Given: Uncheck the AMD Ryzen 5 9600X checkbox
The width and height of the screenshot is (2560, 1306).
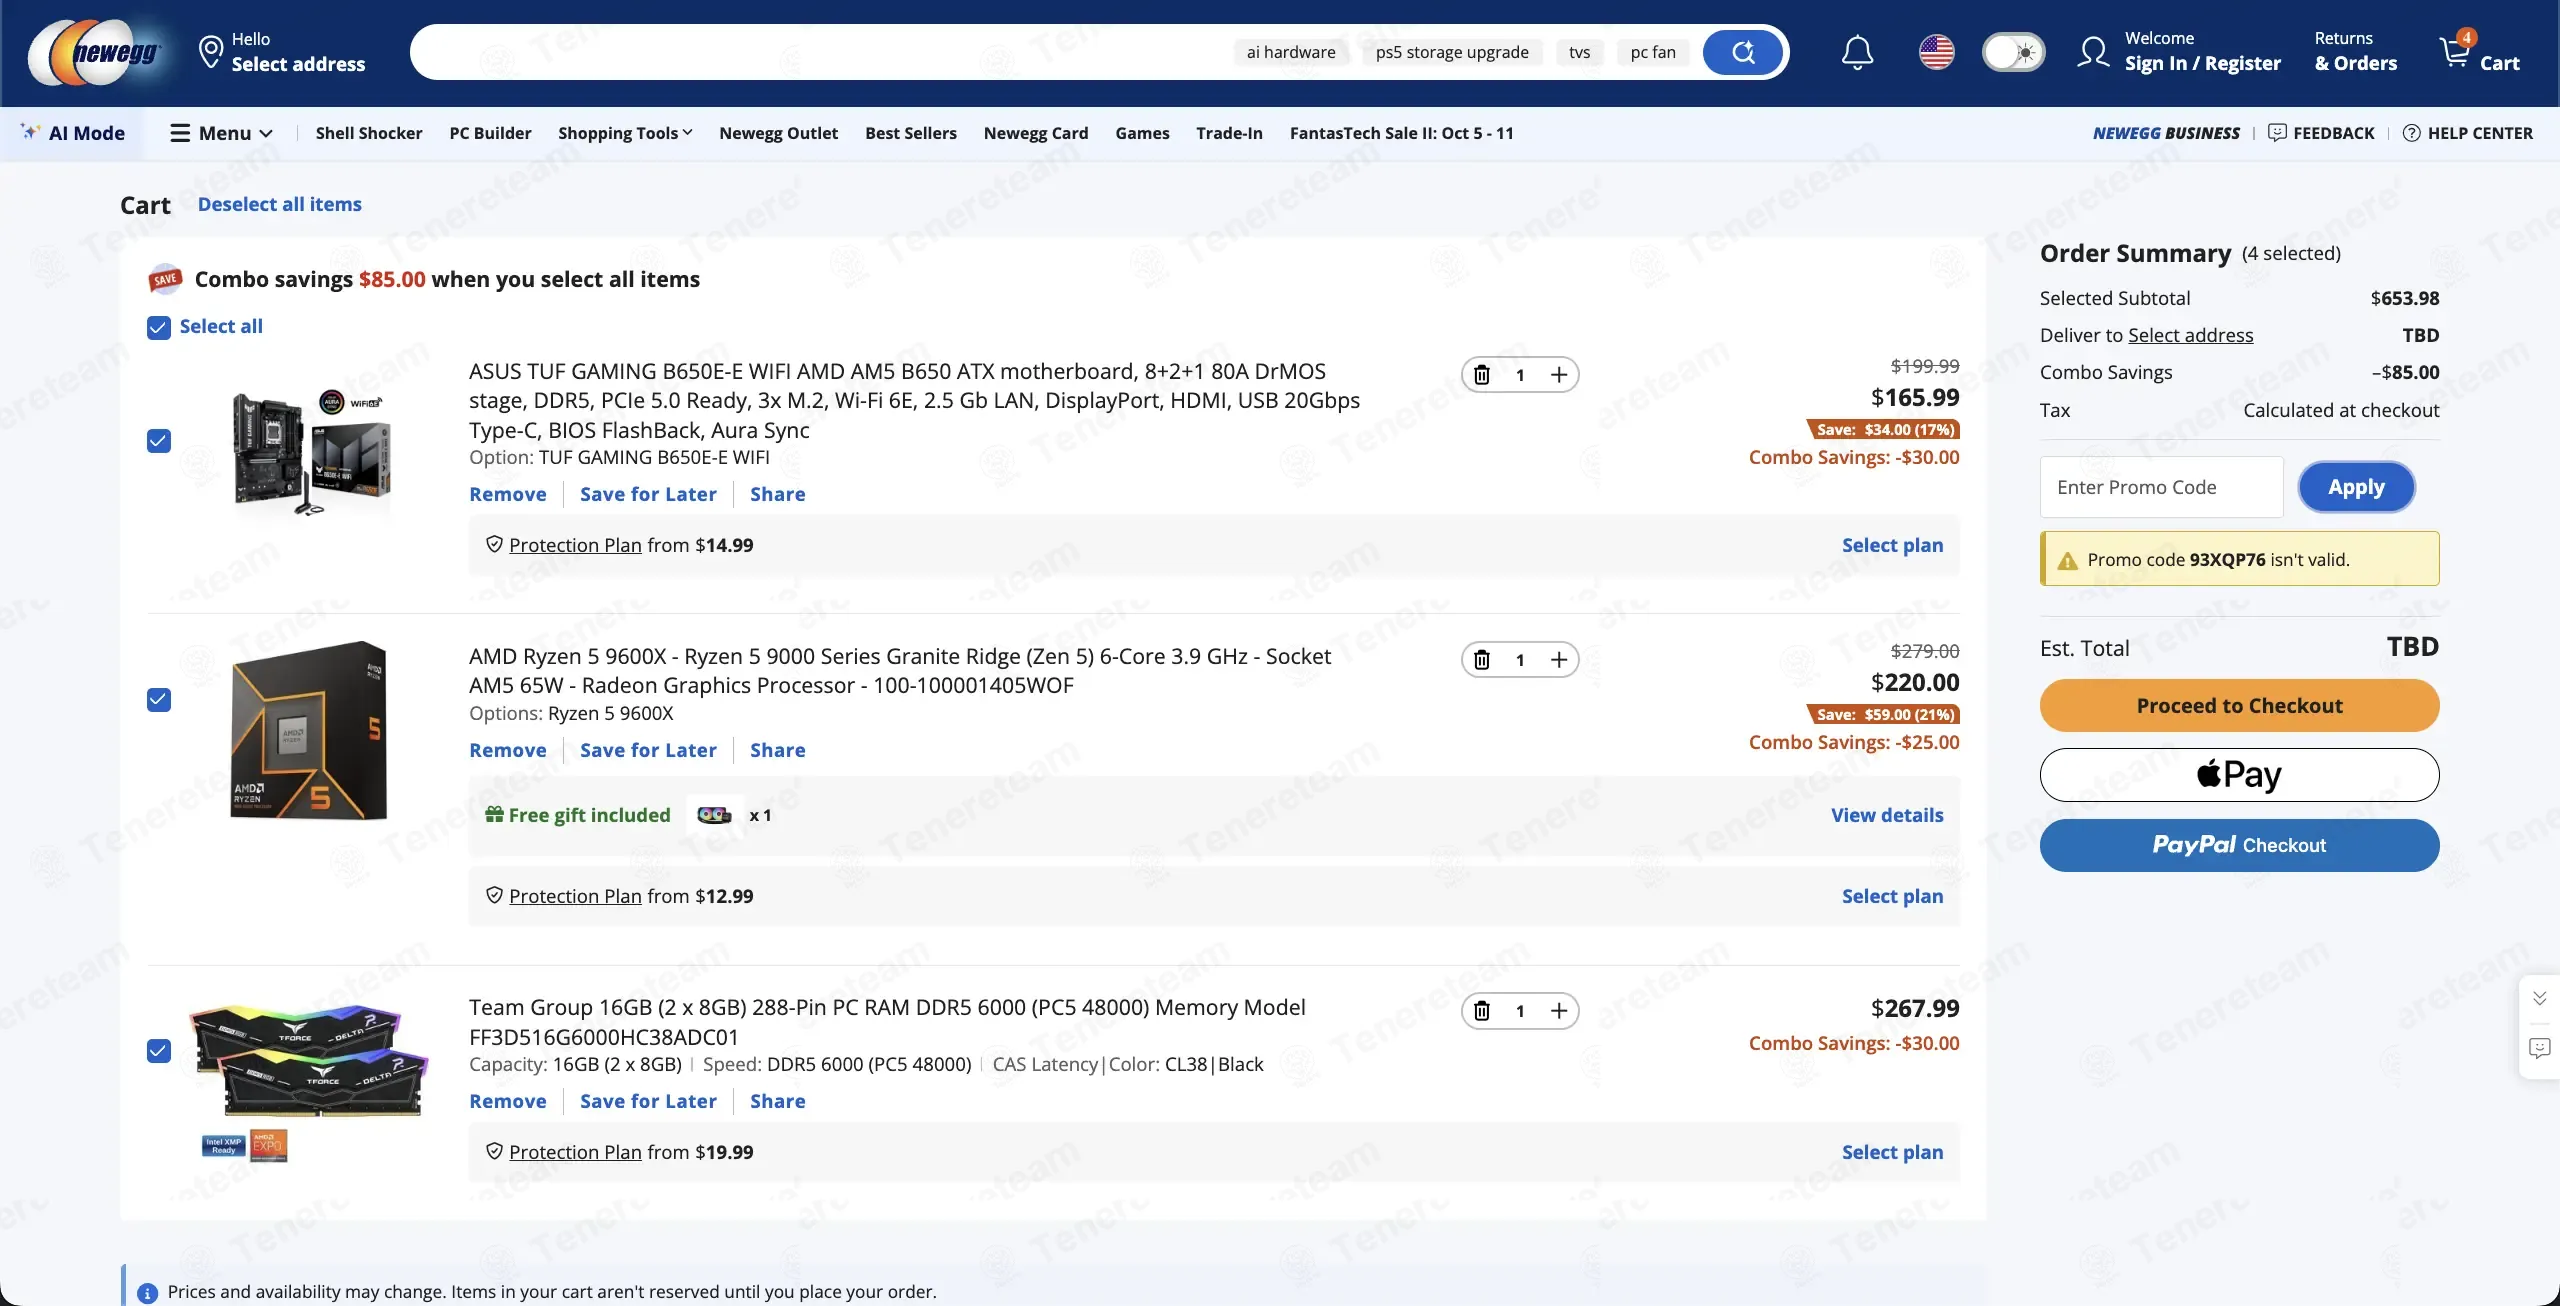Looking at the screenshot, I should point(159,700).
